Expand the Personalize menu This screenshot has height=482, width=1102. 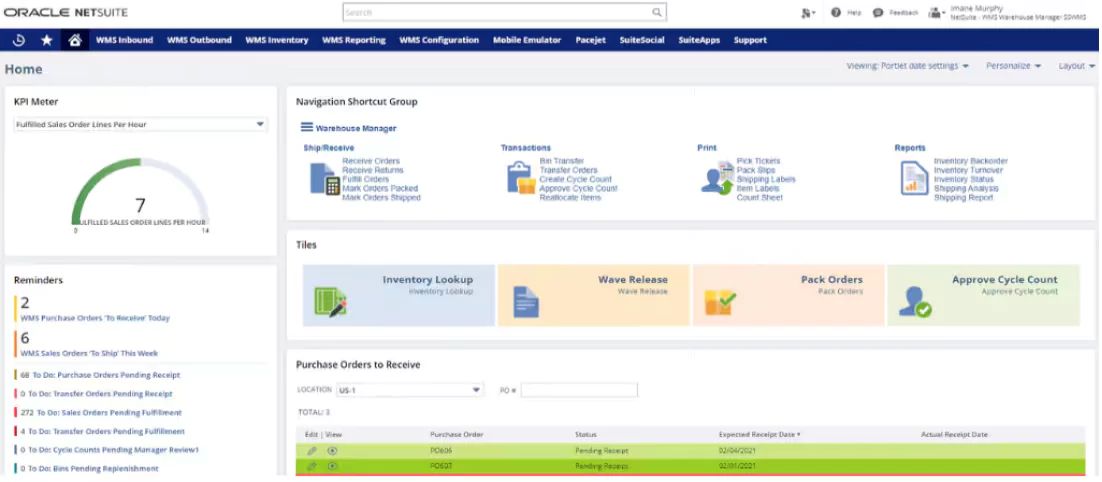pos(1013,66)
